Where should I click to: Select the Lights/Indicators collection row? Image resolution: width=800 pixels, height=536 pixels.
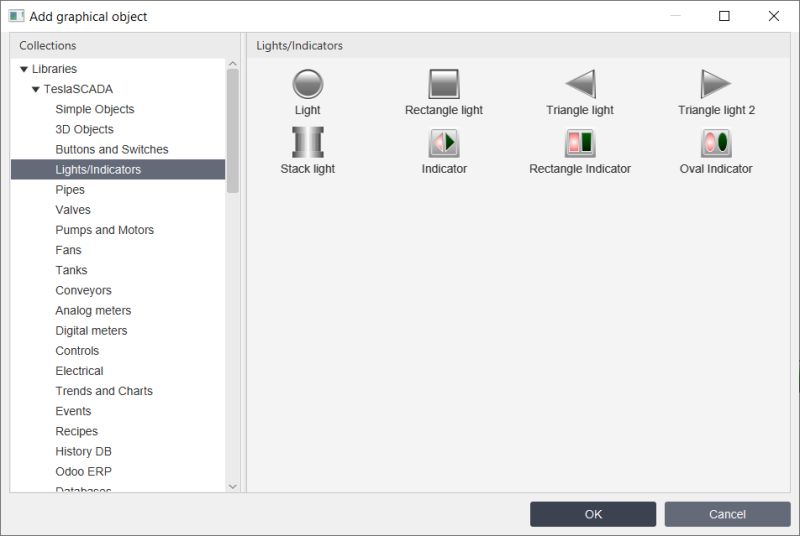pos(118,169)
